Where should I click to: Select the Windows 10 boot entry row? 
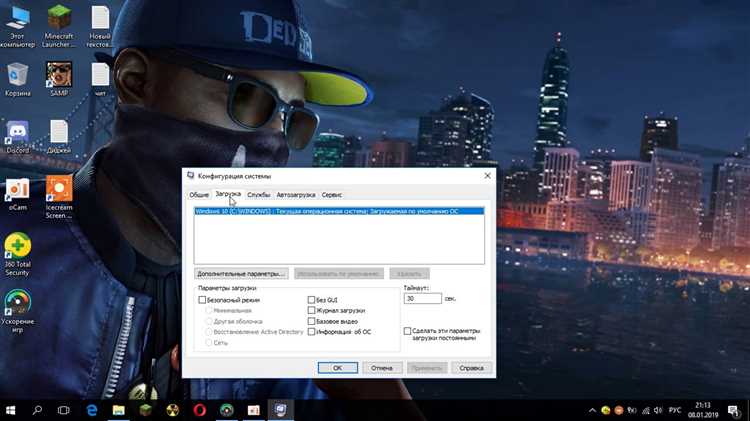tap(339, 211)
